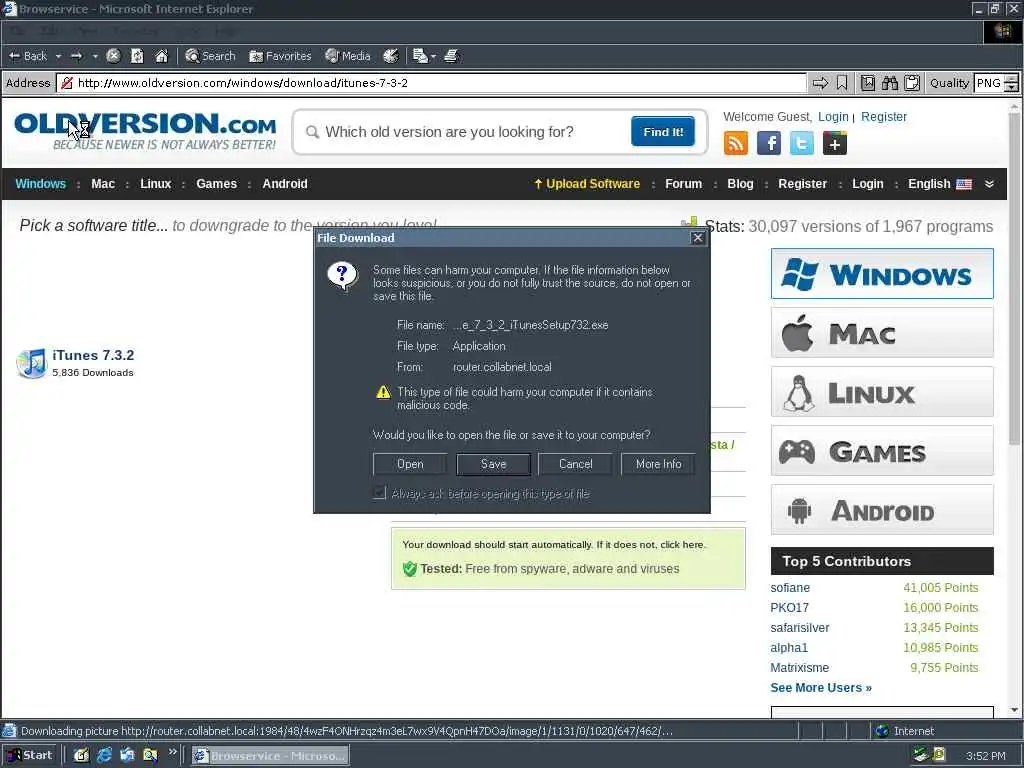This screenshot has width=1024, height=768.
Task: Open contributor PKO17's profile
Action: (x=789, y=607)
